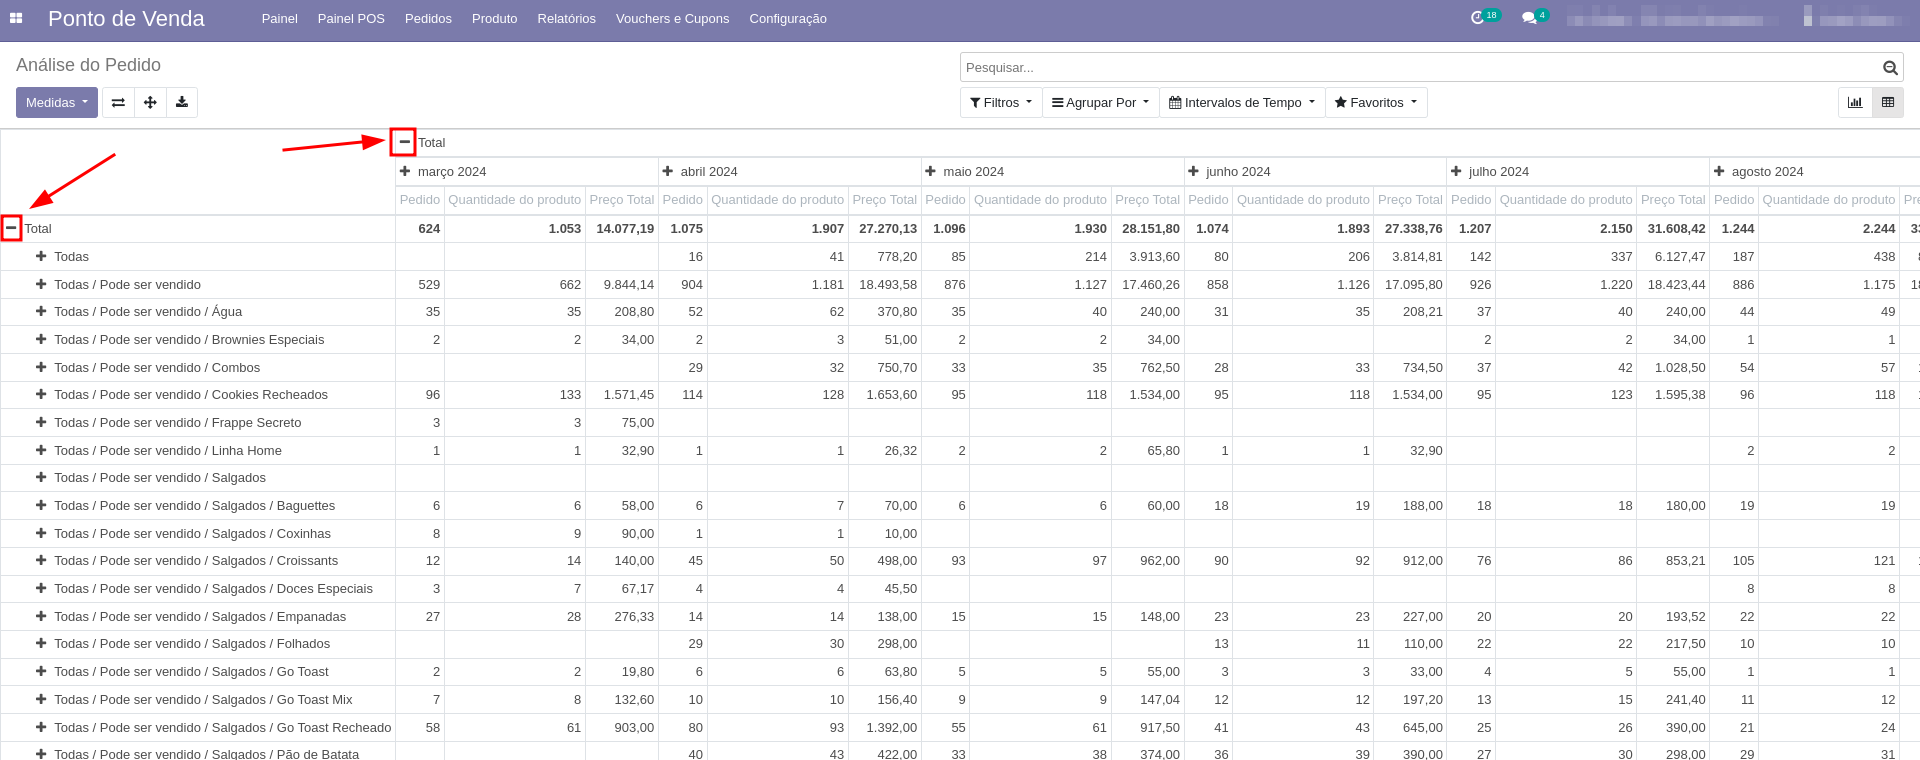Image resolution: width=1920 pixels, height=760 pixels.
Task: Click the flip axis icon button
Action: (118, 102)
